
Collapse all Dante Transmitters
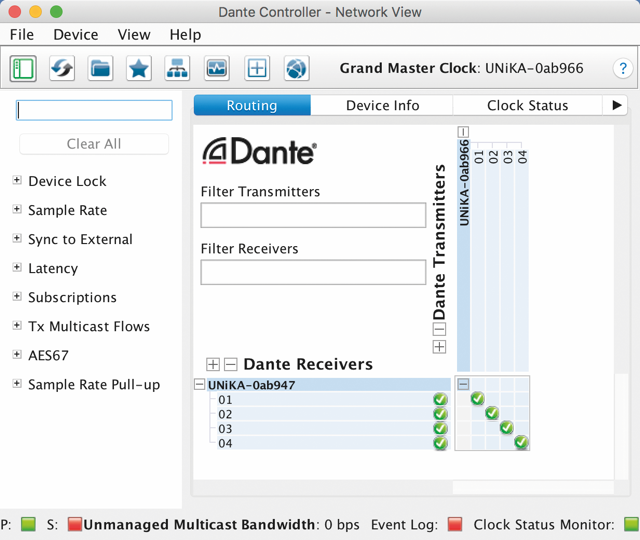[439, 329]
